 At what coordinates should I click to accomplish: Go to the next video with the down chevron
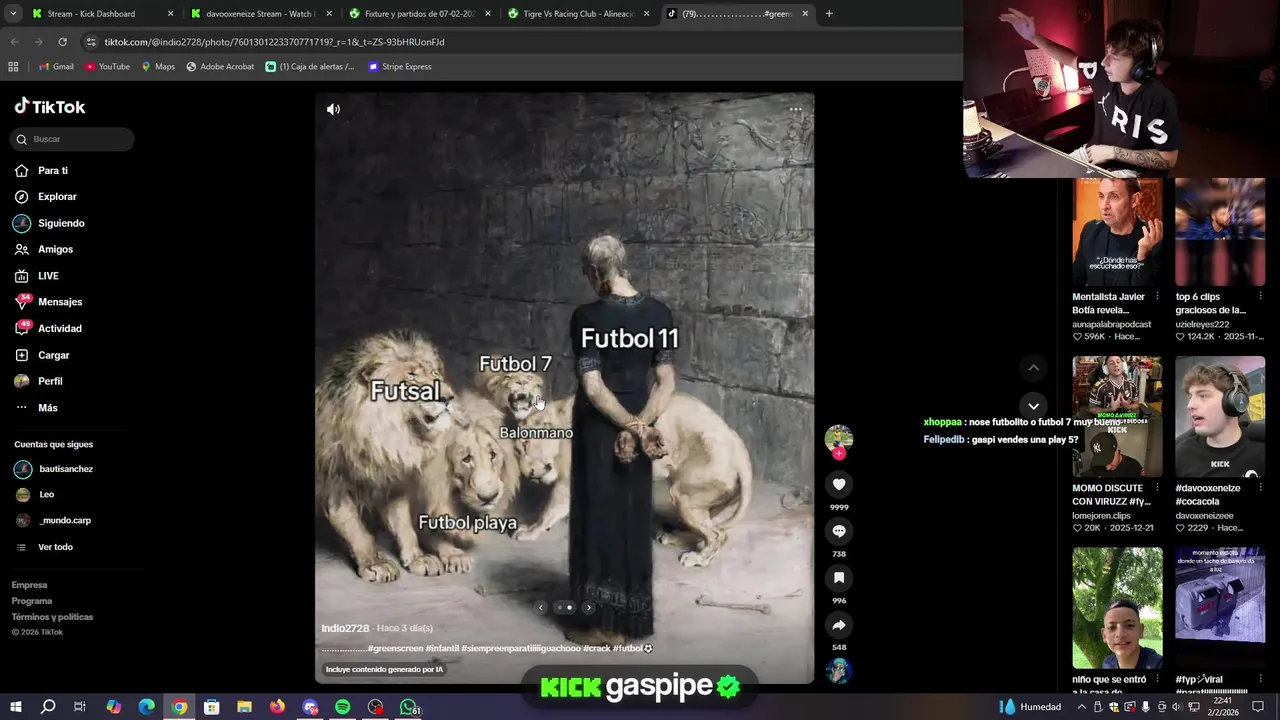pyautogui.click(x=1033, y=405)
